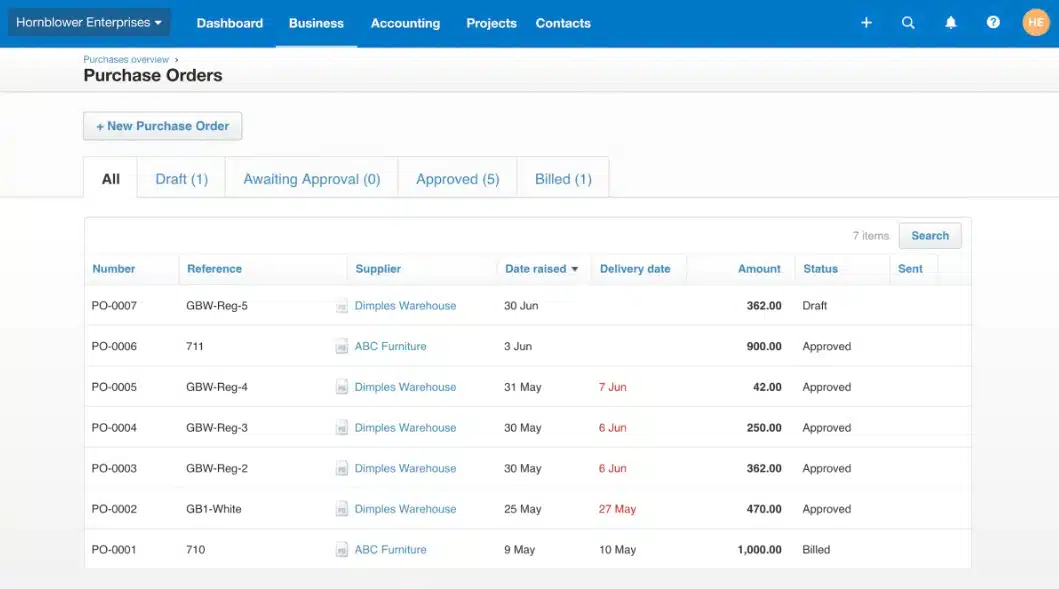Click reference GBW-Reg-5
Viewport: 1059px width, 589px height.
pos(217,306)
